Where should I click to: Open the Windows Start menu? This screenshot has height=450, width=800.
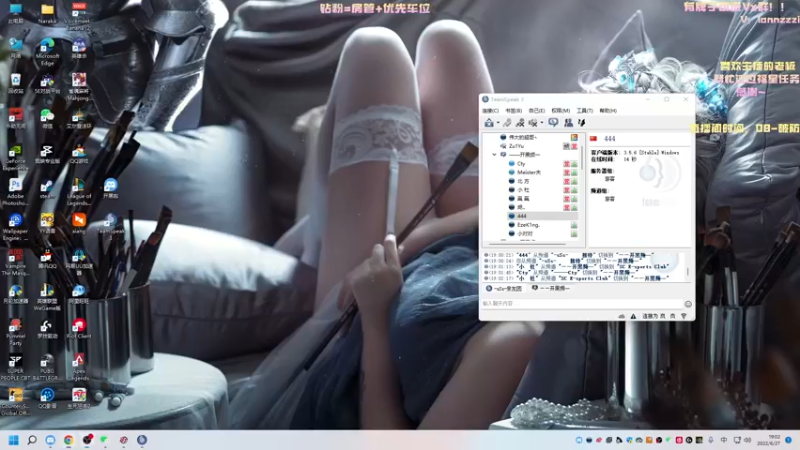click(x=14, y=440)
